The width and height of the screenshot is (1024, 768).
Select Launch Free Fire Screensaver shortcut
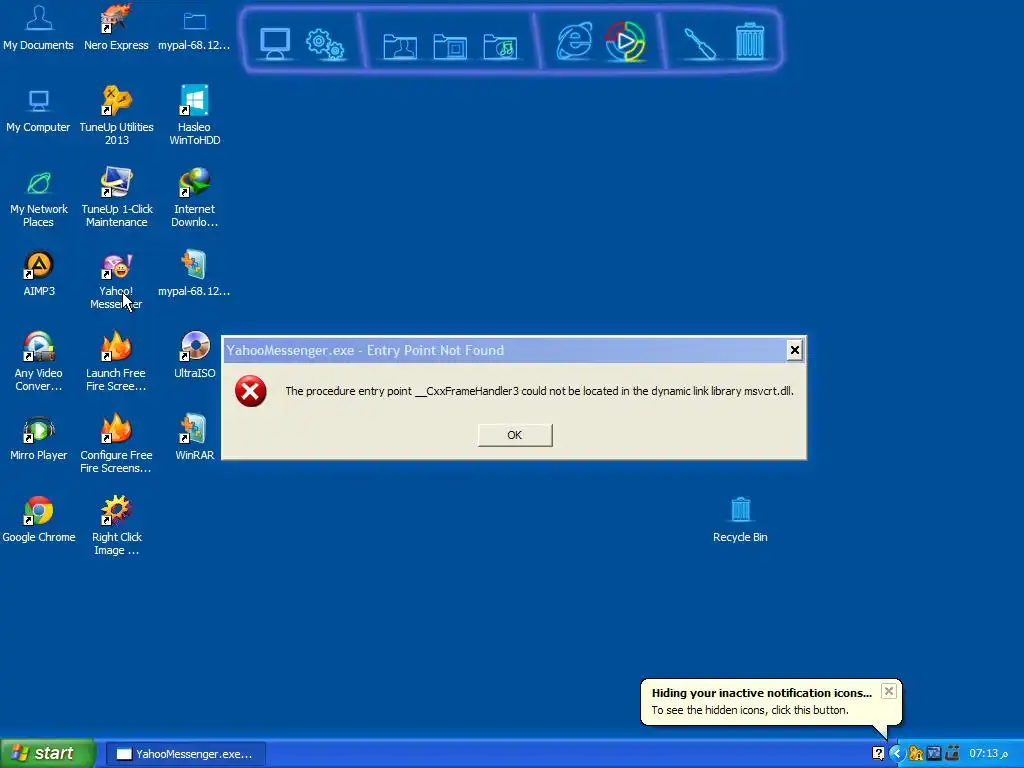pos(116,362)
